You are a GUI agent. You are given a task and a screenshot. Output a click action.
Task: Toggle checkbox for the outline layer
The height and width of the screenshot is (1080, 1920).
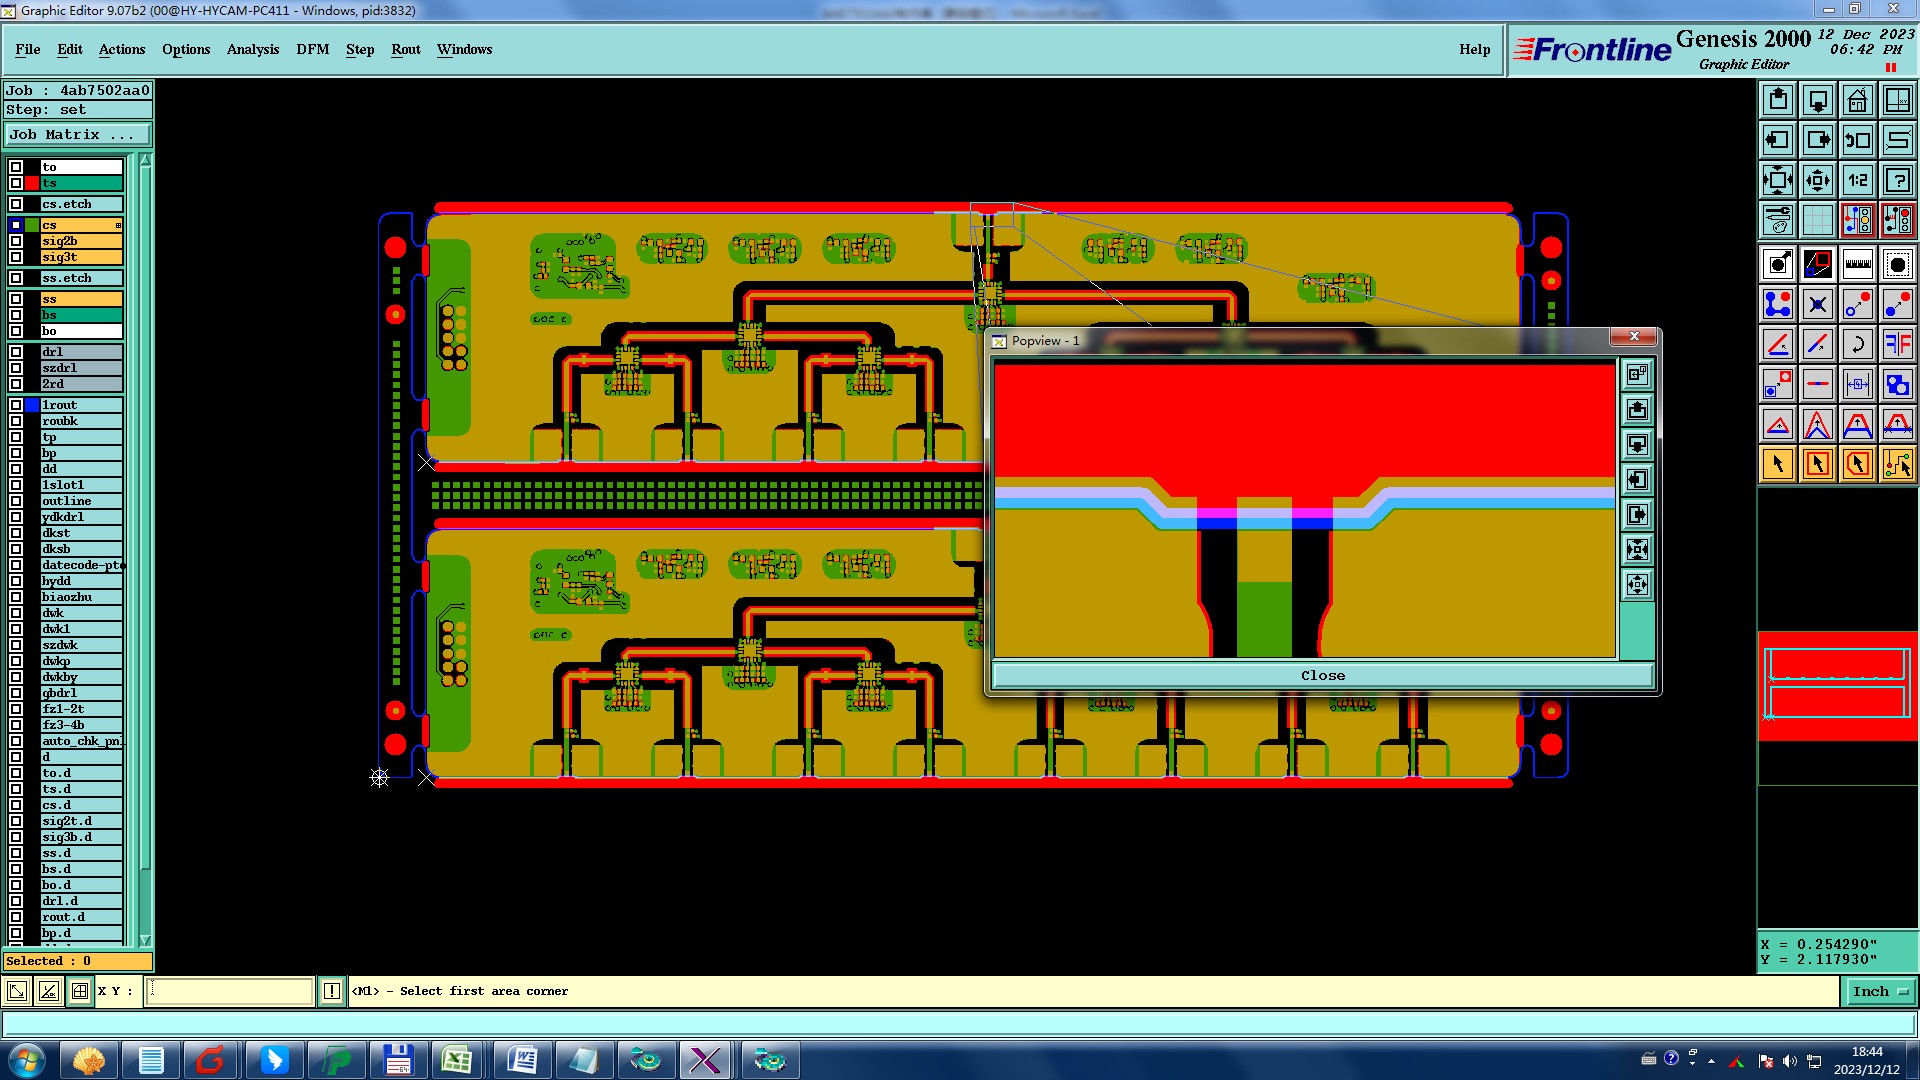pos(16,501)
